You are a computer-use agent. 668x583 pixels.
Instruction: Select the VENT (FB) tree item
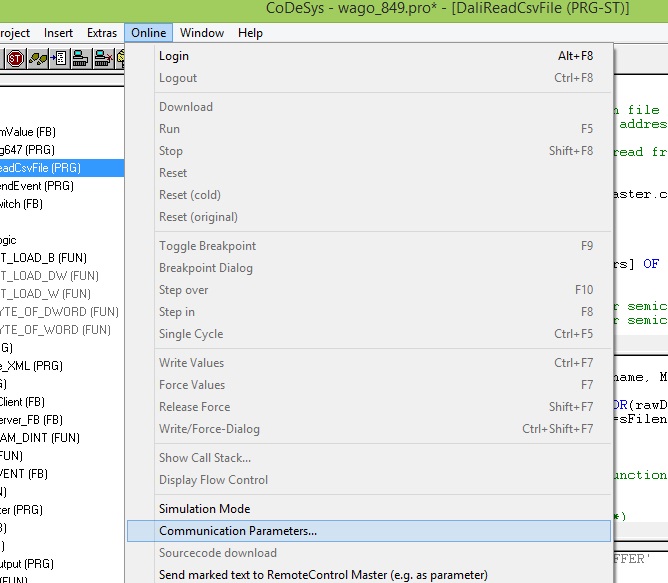[24, 474]
